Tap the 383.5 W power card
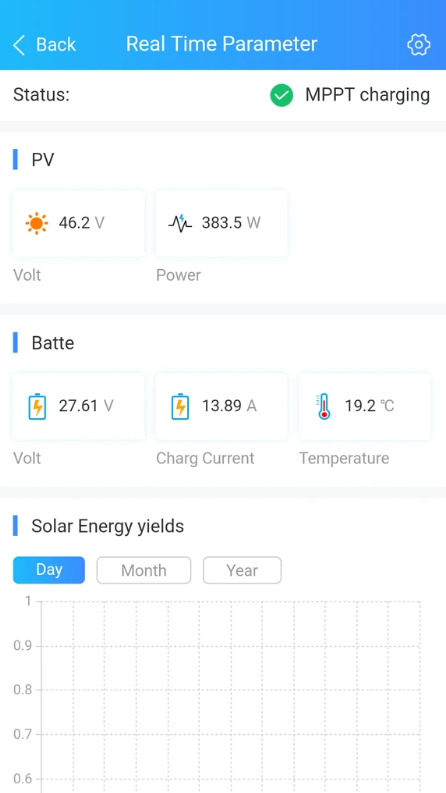The width and height of the screenshot is (446, 793). click(221, 224)
